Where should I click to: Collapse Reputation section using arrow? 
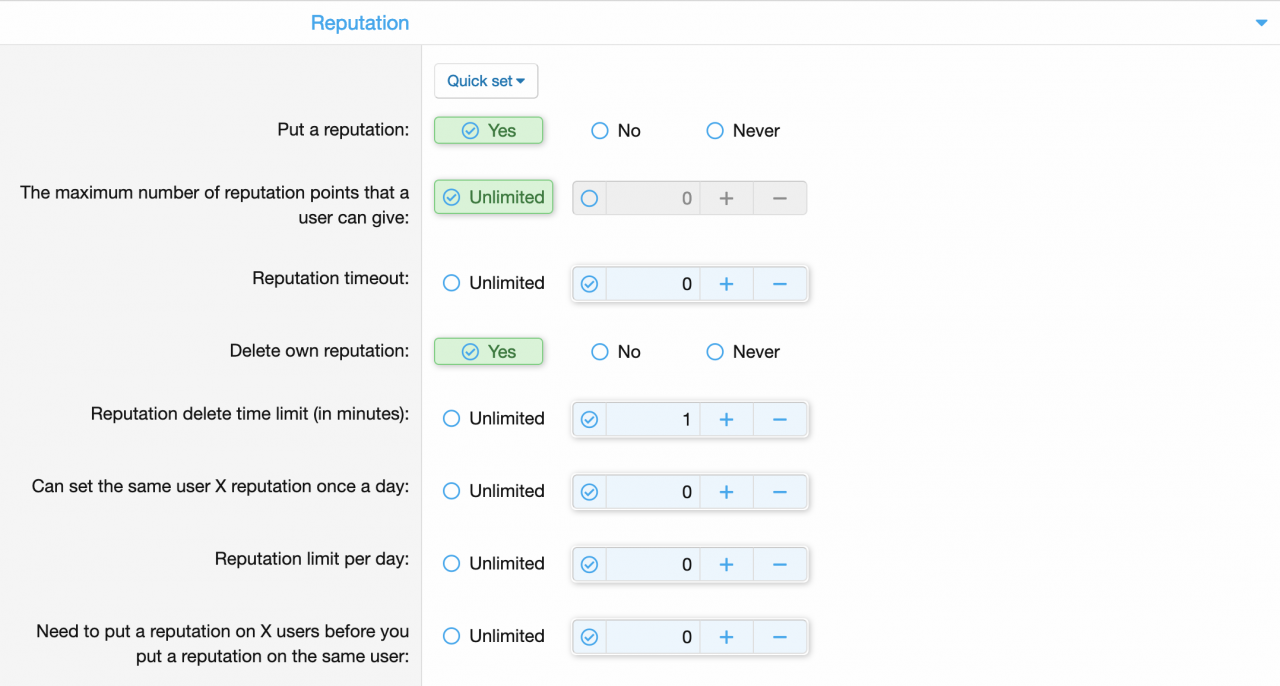(x=1261, y=23)
